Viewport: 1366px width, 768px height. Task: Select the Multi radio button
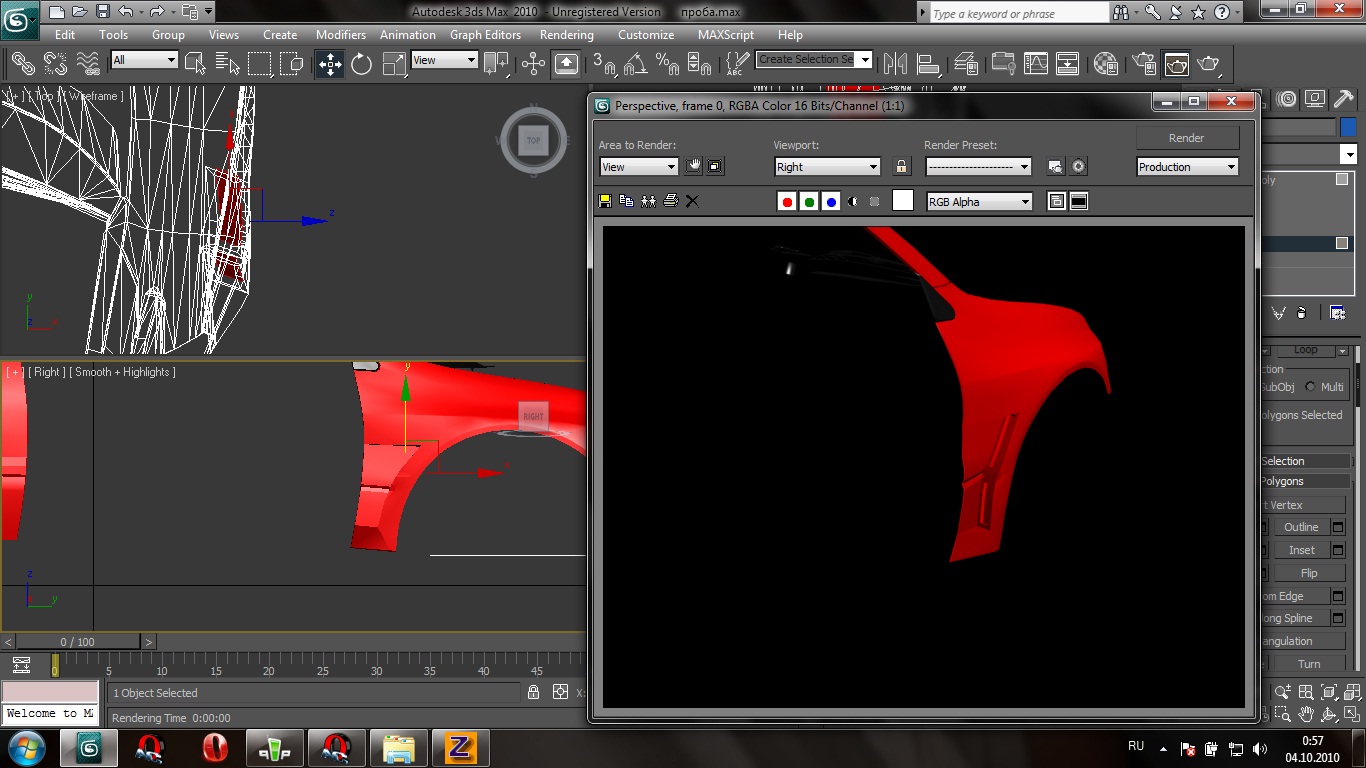click(x=1310, y=387)
